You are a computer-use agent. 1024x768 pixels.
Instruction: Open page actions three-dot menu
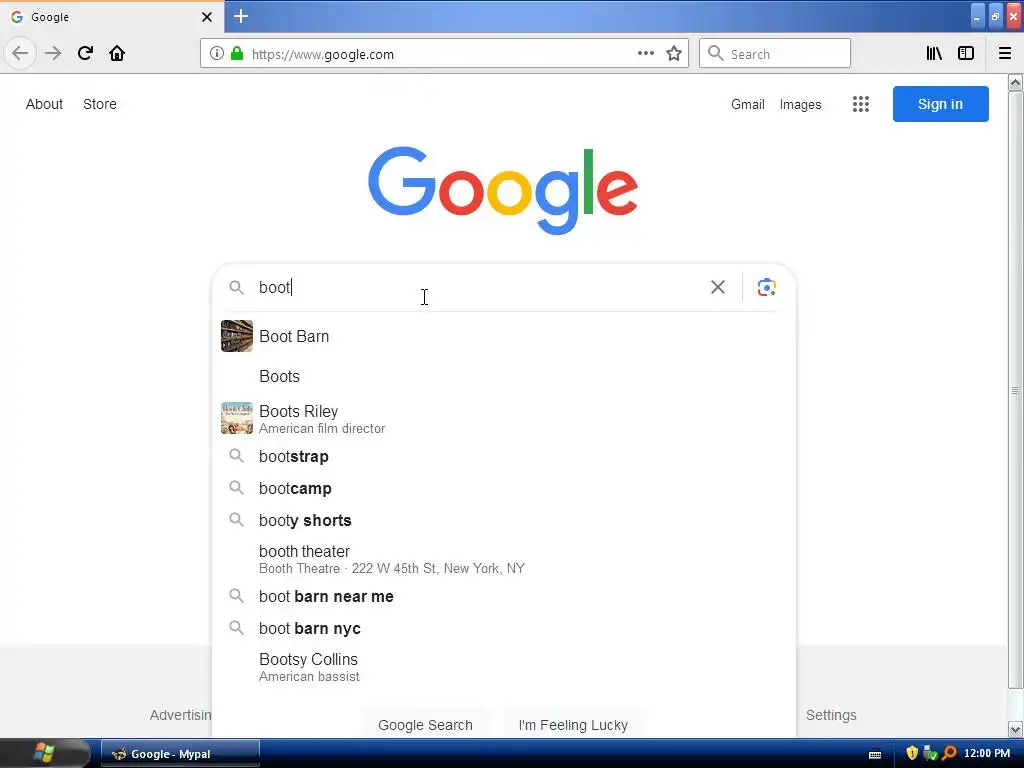[x=646, y=54]
